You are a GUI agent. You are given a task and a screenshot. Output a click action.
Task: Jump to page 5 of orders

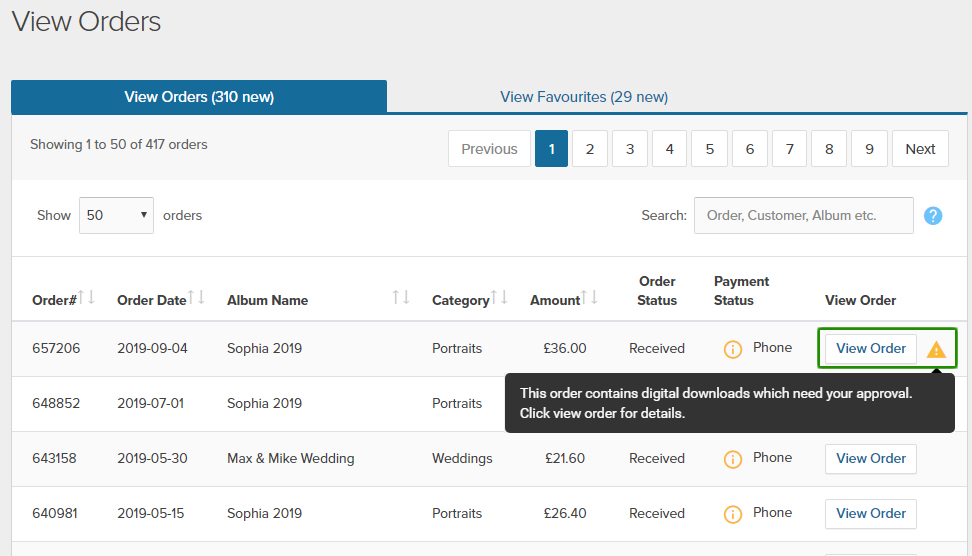coord(709,149)
